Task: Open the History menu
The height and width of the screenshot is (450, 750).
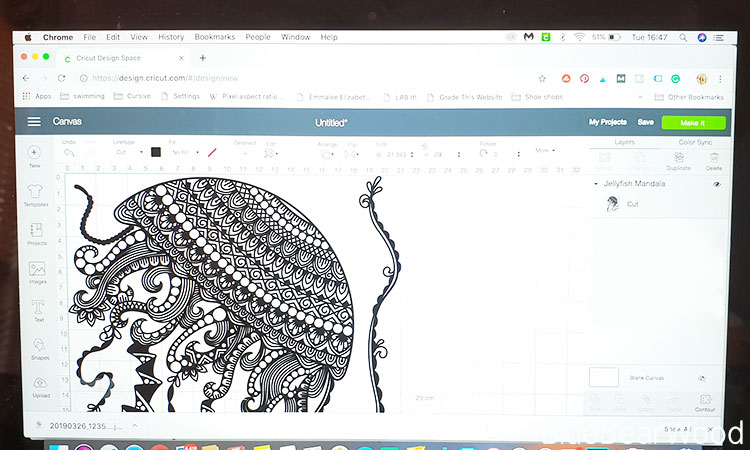Action: point(171,37)
